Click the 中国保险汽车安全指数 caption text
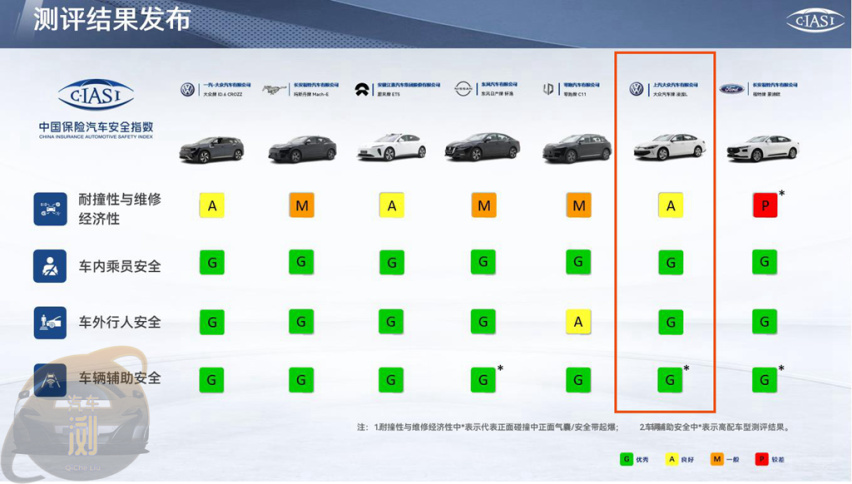 click(x=96, y=127)
